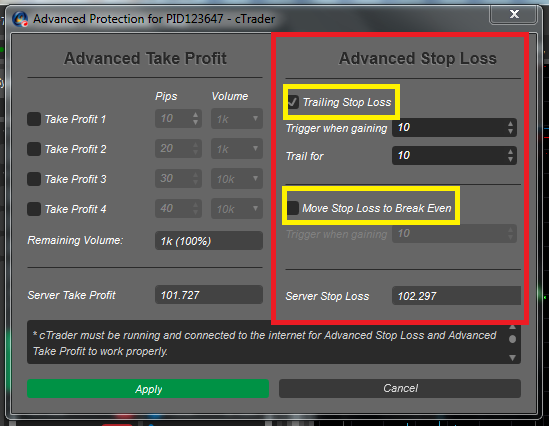The image size is (549, 426).
Task: Open the Take Profit 1 volume dropdown
Action: 237,119
